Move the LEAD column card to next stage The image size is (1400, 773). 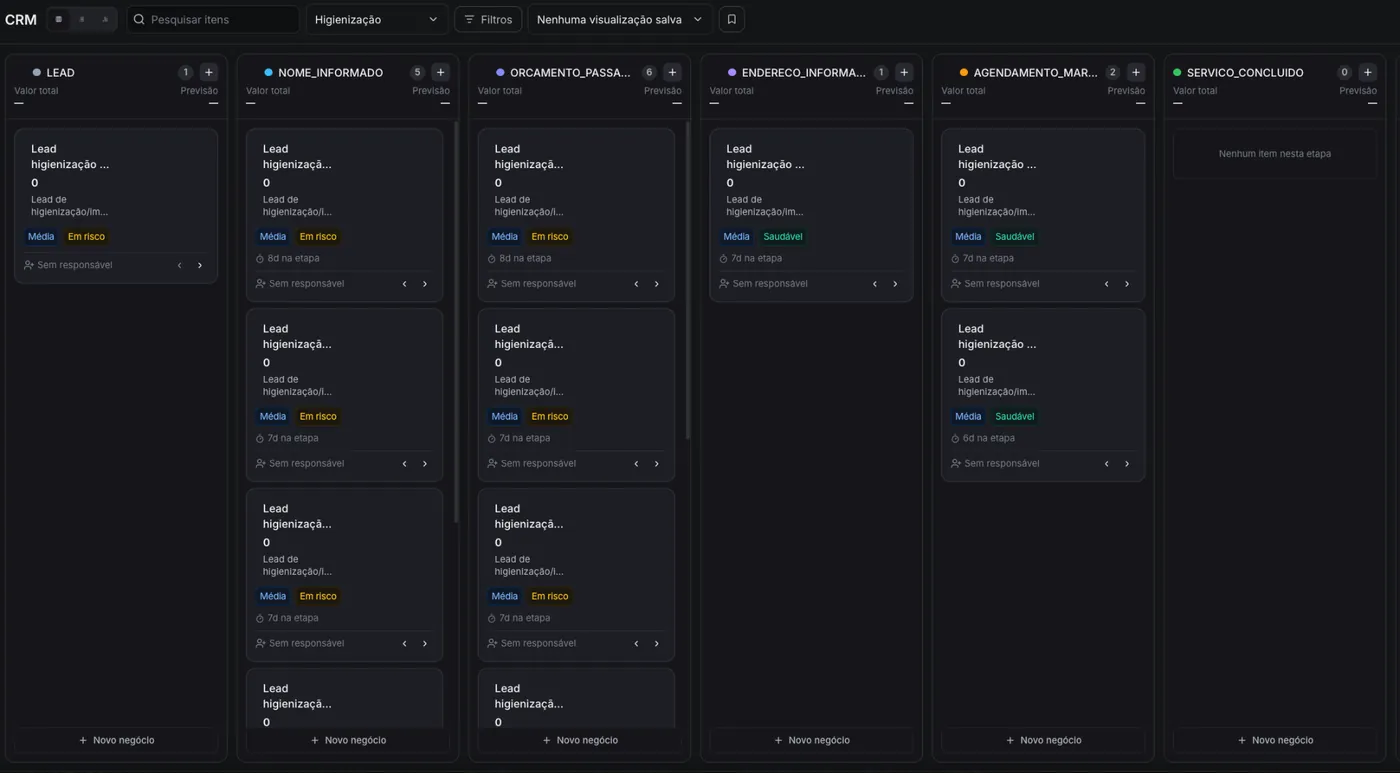pos(200,265)
